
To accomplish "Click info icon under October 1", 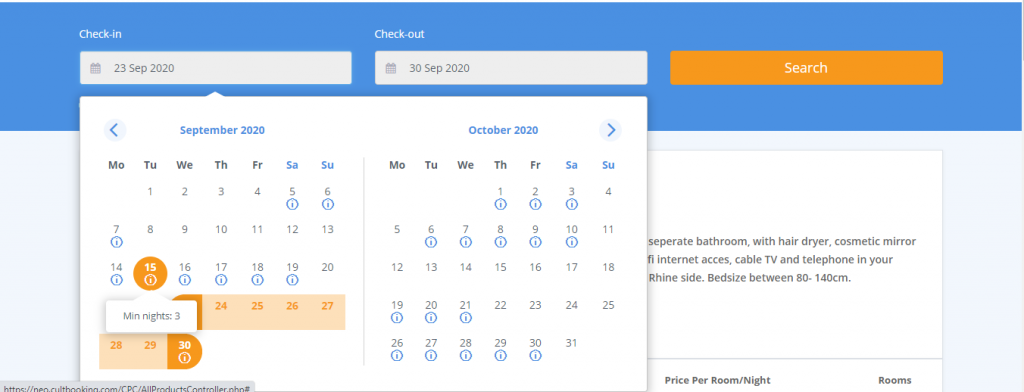I will [x=500, y=204].
